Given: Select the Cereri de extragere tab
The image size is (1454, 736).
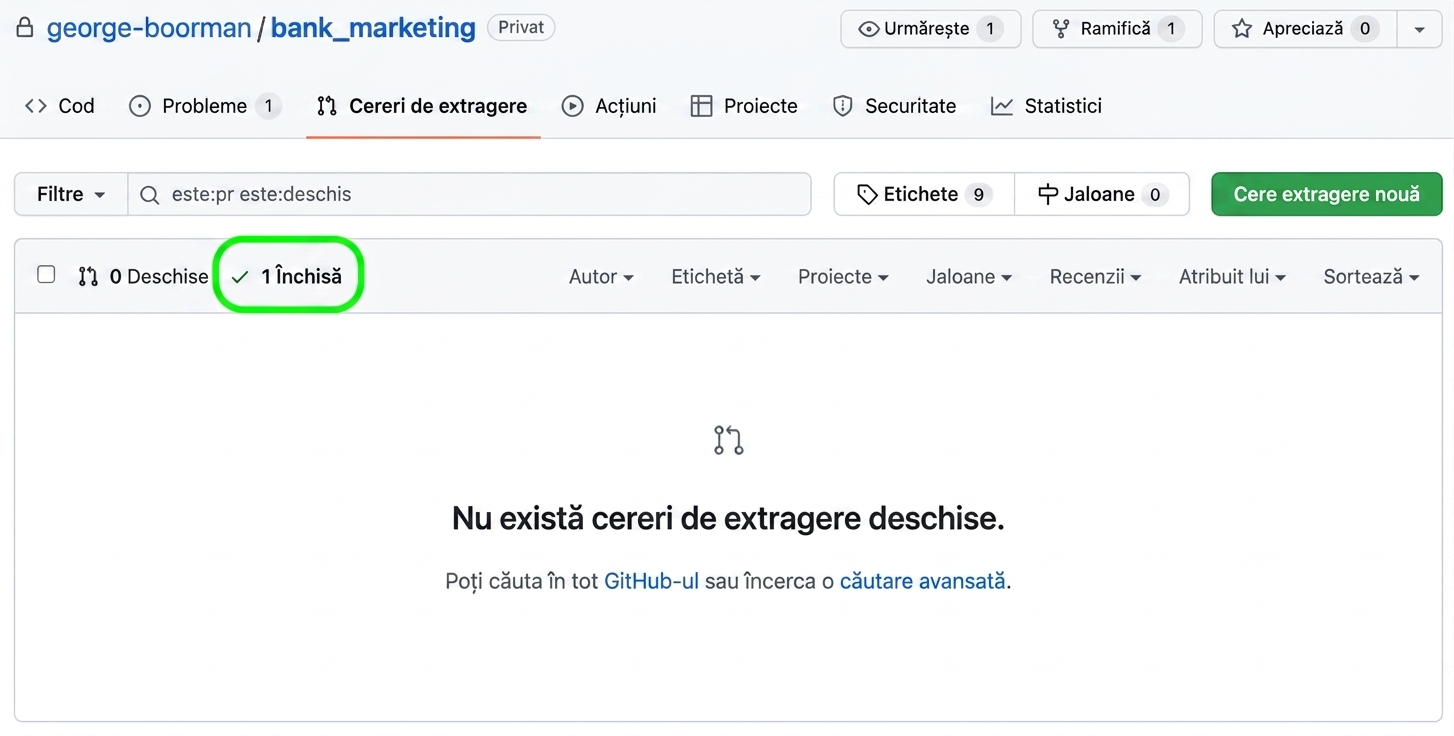Looking at the screenshot, I should (422, 106).
